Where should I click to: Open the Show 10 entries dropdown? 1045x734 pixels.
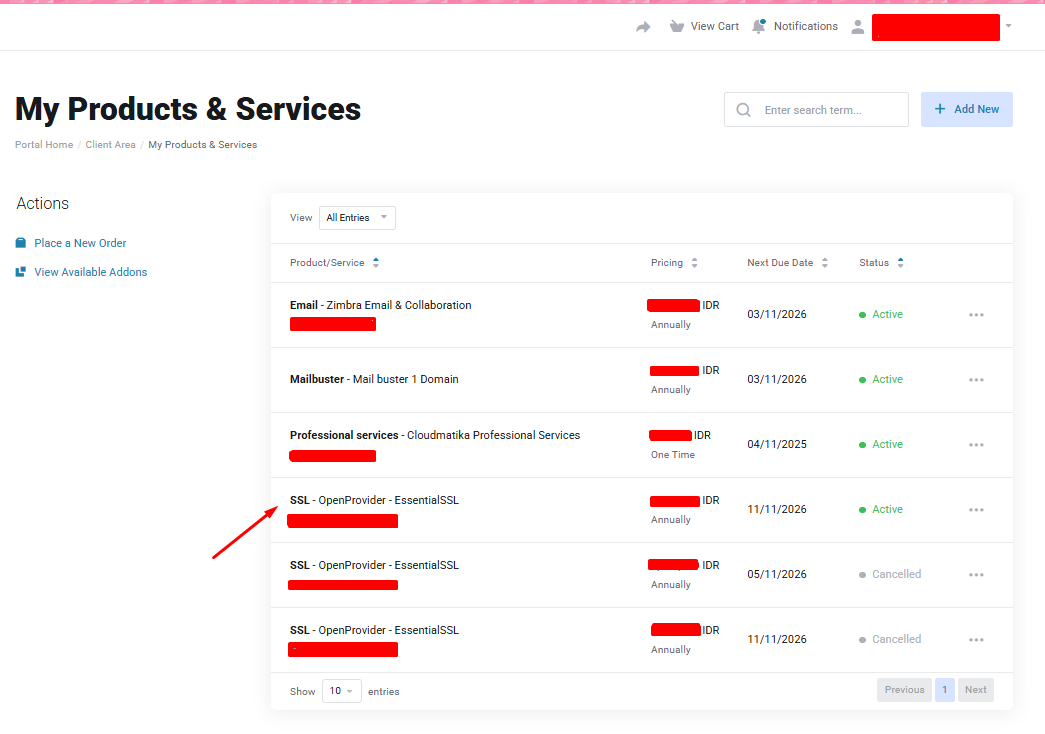click(341, 691)
